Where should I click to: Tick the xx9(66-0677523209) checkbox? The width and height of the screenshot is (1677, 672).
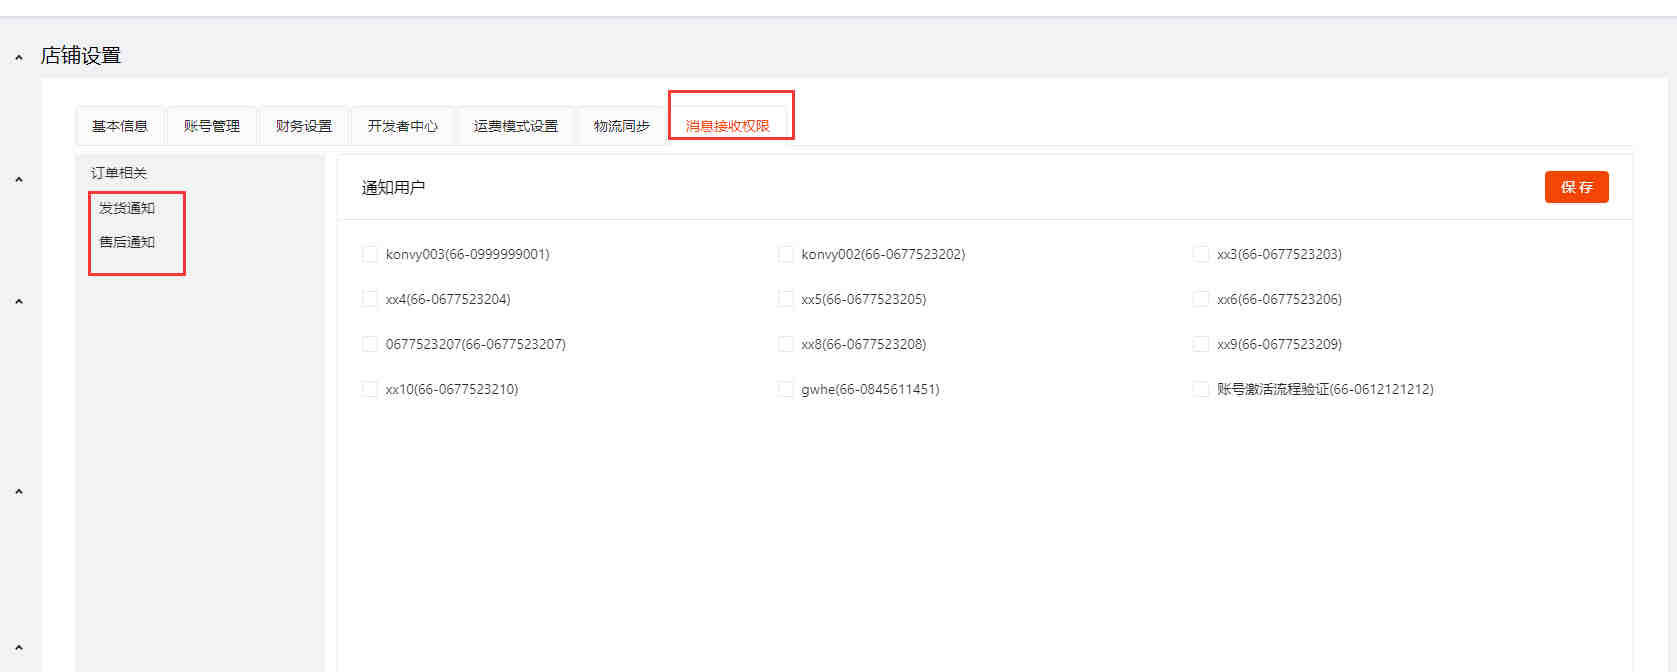1201,344
